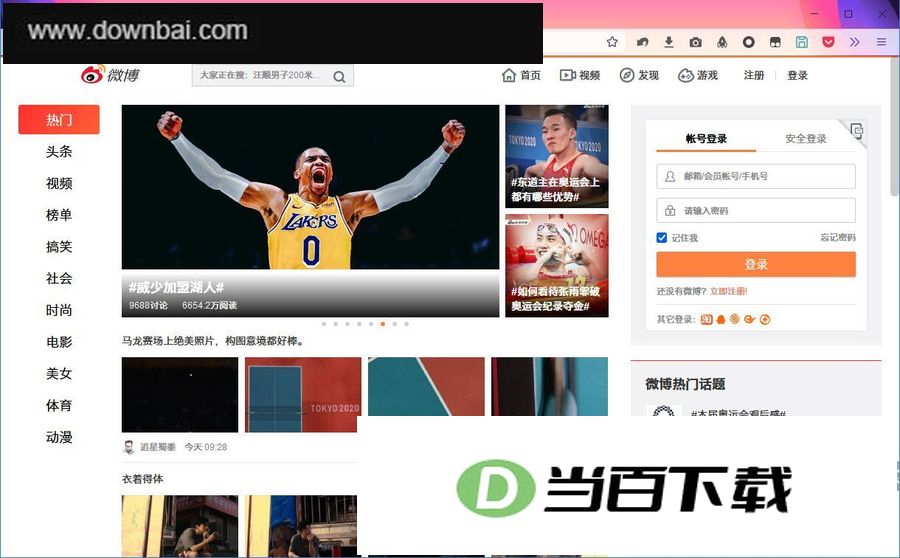Take a screenshot with the camera icon
The height and width of the screenshot is (558, 900).
tap(696, 42)
